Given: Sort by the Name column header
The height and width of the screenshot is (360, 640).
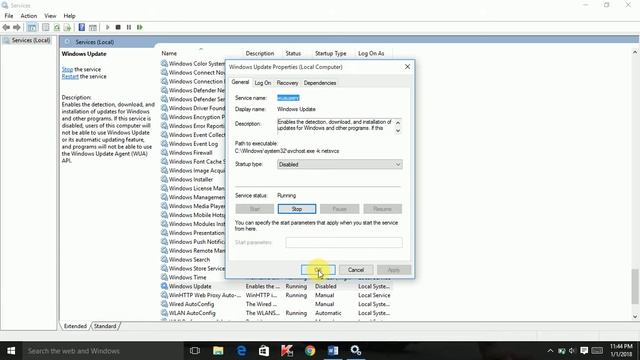Looking at the screenshot, I should tap(169, 53).
